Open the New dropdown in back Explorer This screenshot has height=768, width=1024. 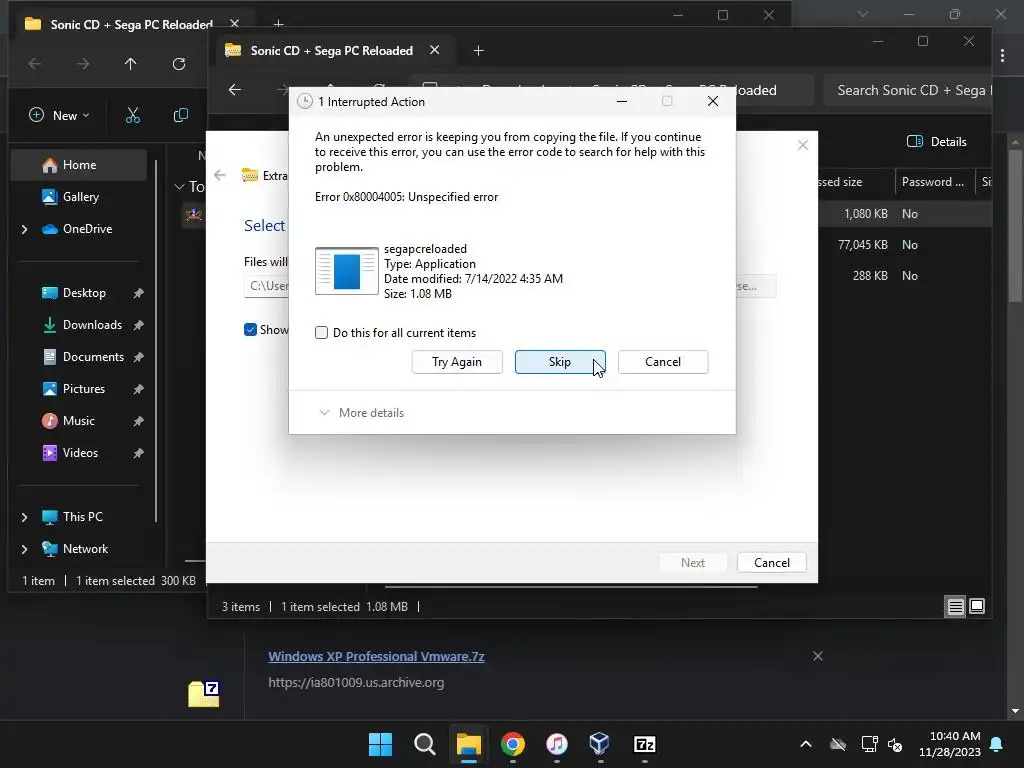(x=59, y=116)
